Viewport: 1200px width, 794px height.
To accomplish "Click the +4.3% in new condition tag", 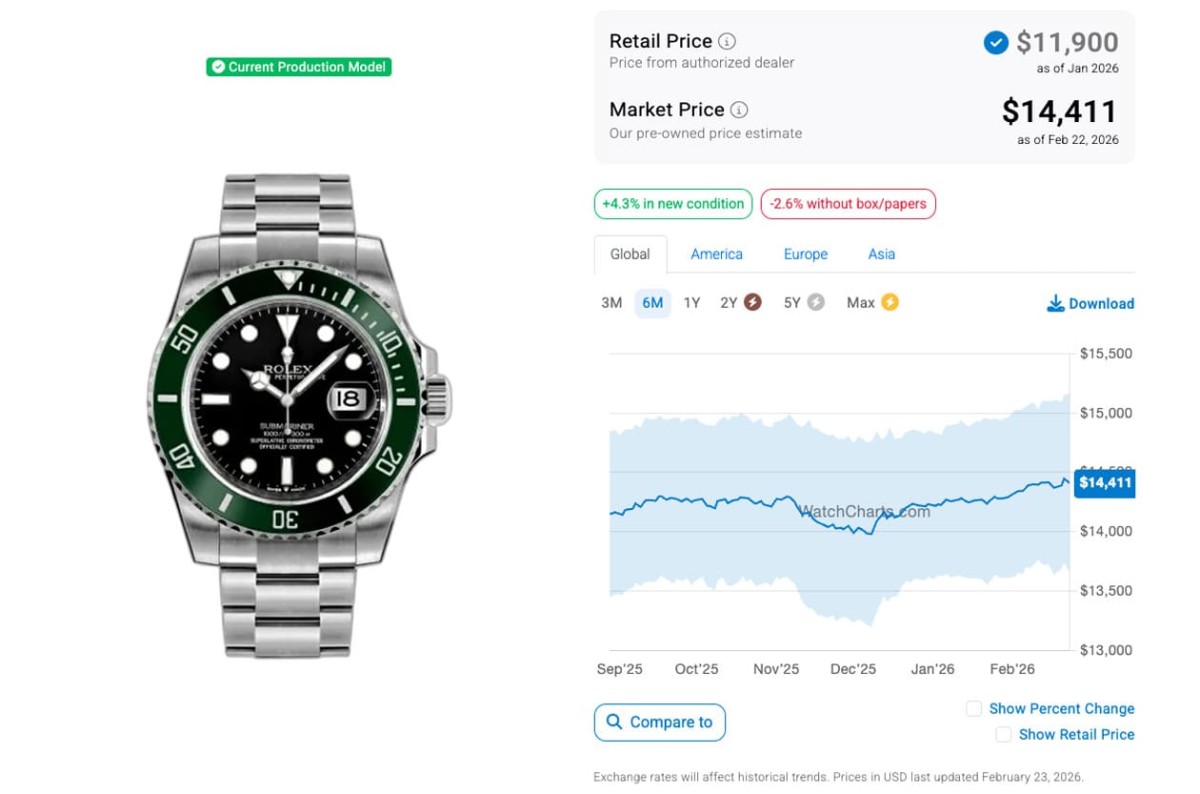I will click(673, 204).
